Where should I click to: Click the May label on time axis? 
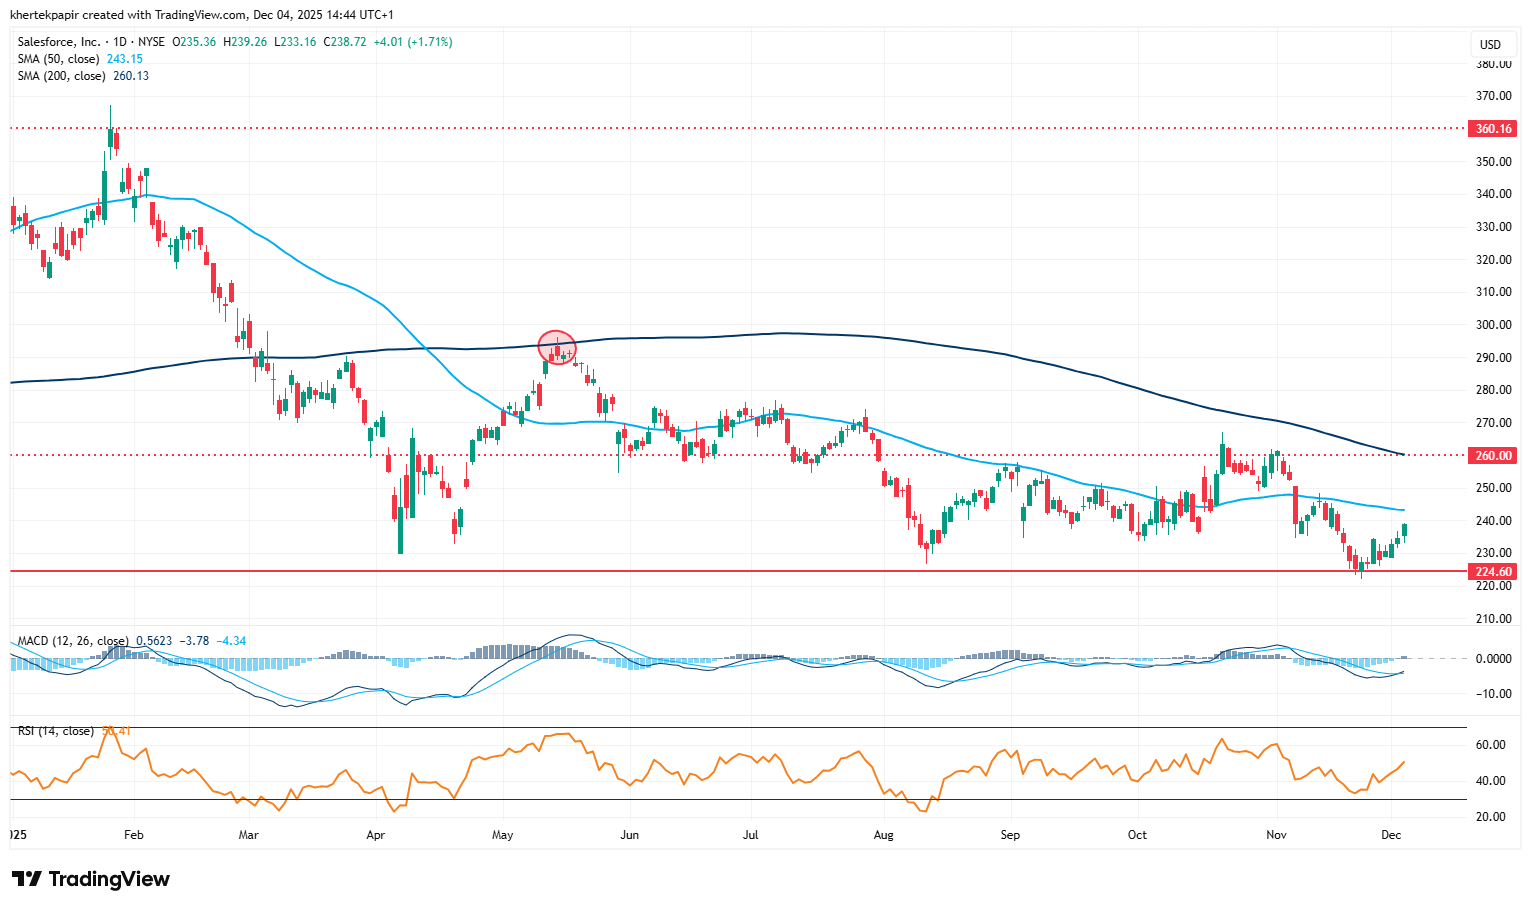(x=502, y=834)
